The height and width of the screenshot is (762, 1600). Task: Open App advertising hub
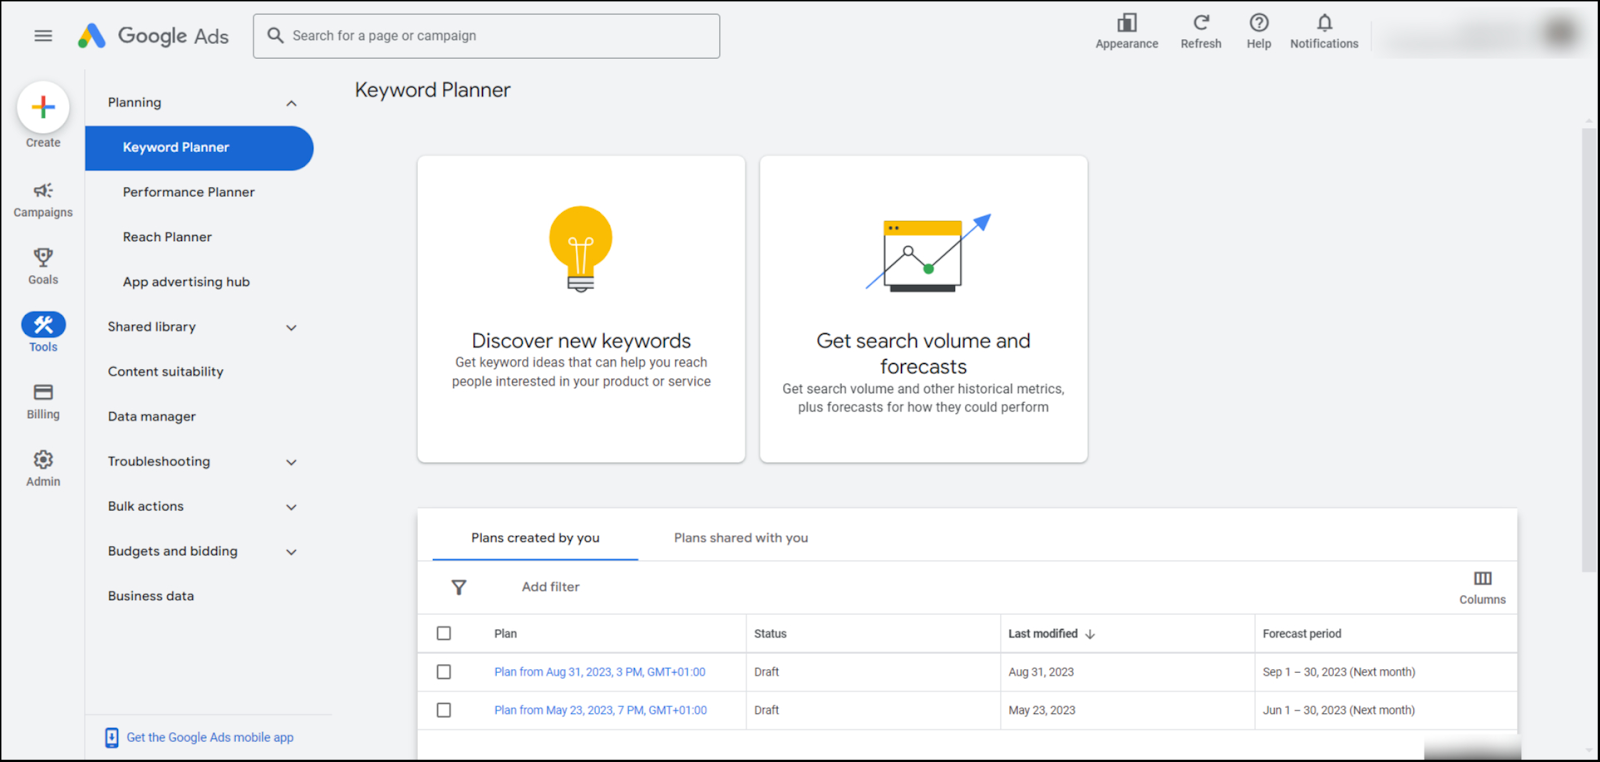[186, 282]
